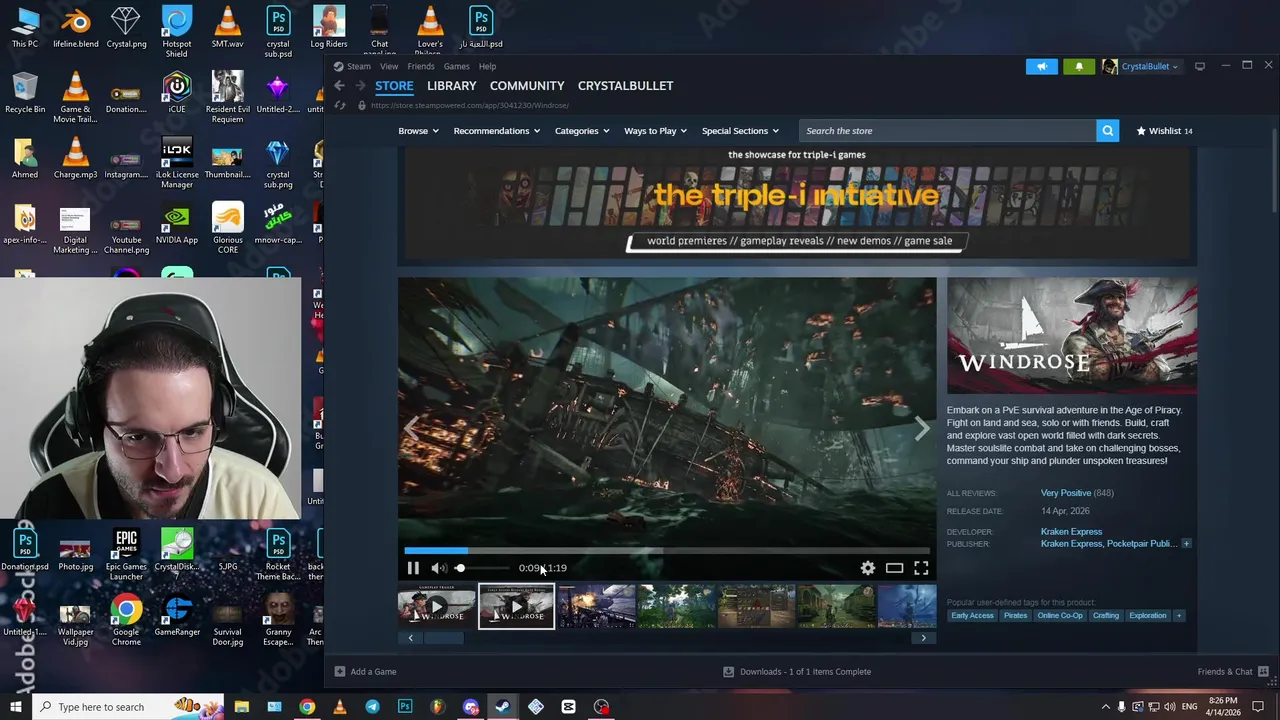1280x720 pixels.
Task: Click Add a Game
Action: (x=365, y=672)
